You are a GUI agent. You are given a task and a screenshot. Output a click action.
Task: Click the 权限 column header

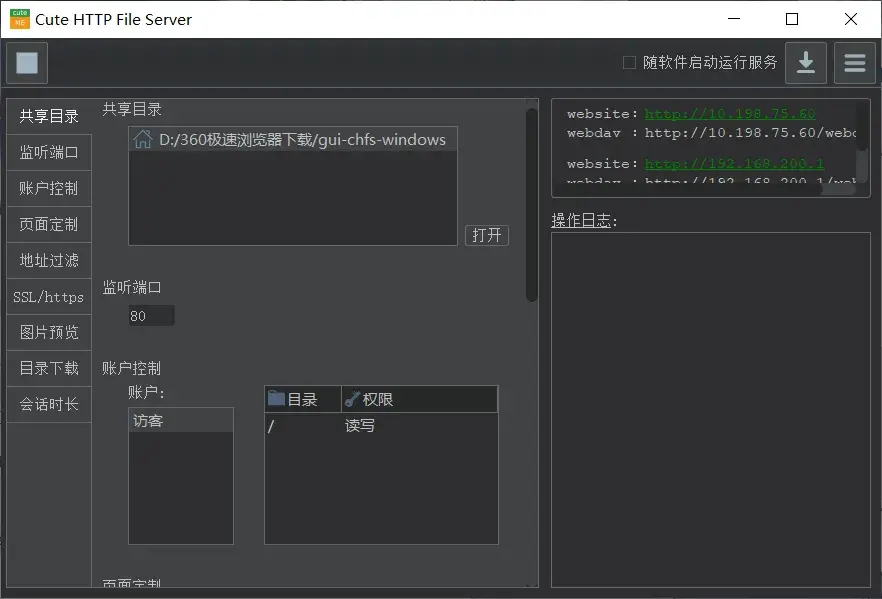click(x=420, y=399)
